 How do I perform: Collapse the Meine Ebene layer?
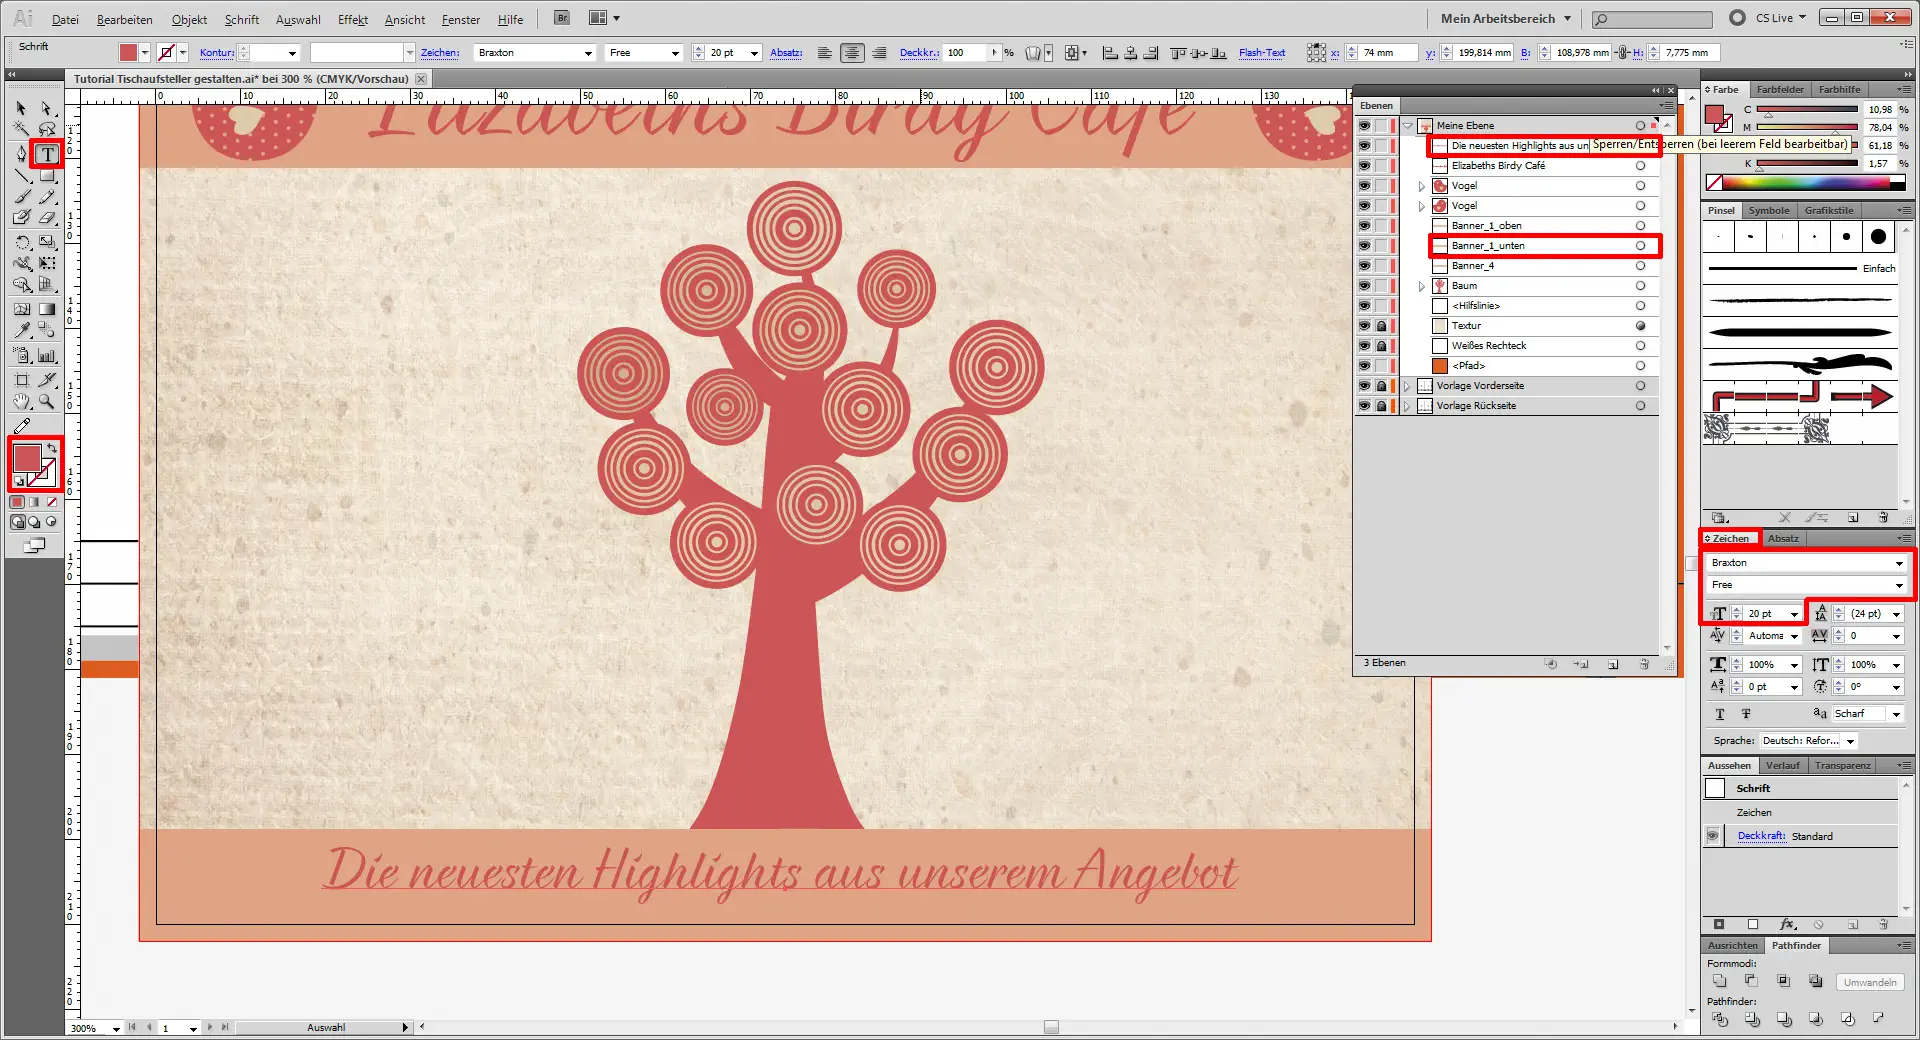1407,126
